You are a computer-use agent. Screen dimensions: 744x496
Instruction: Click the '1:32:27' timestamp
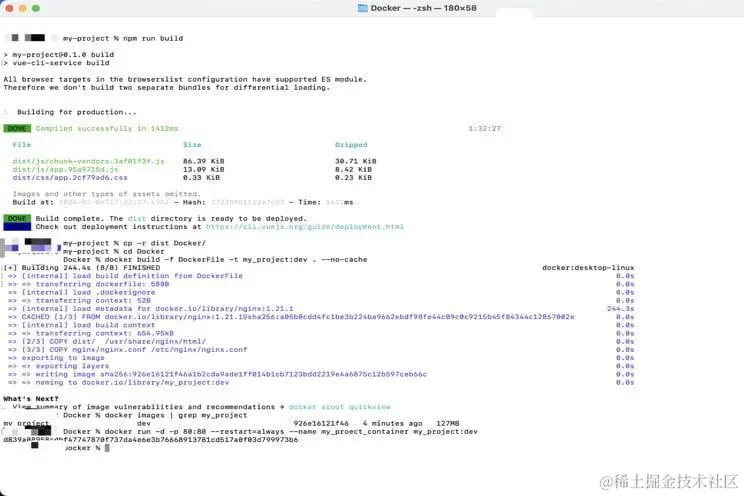(x=484, y=128)
